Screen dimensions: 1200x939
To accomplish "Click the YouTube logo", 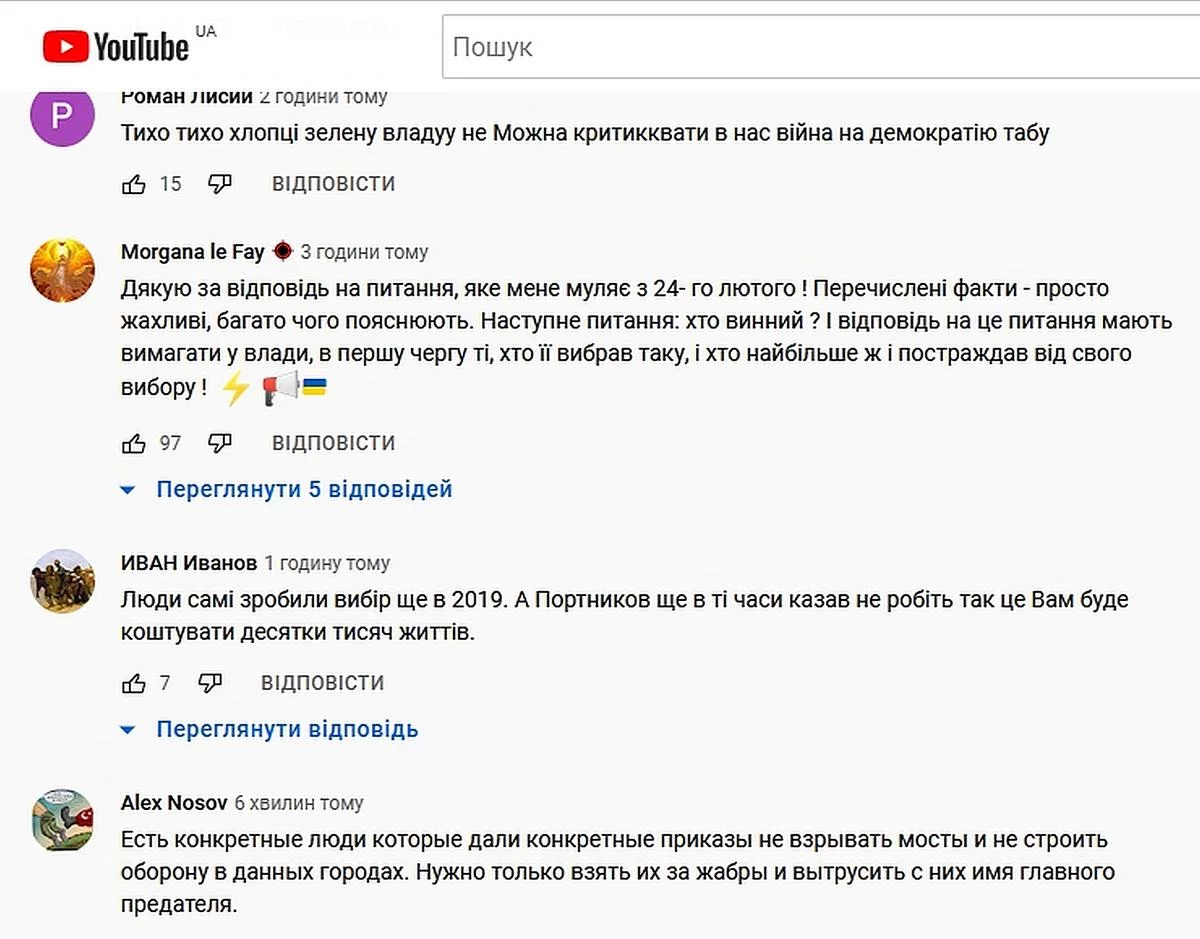I will point(116,46).
